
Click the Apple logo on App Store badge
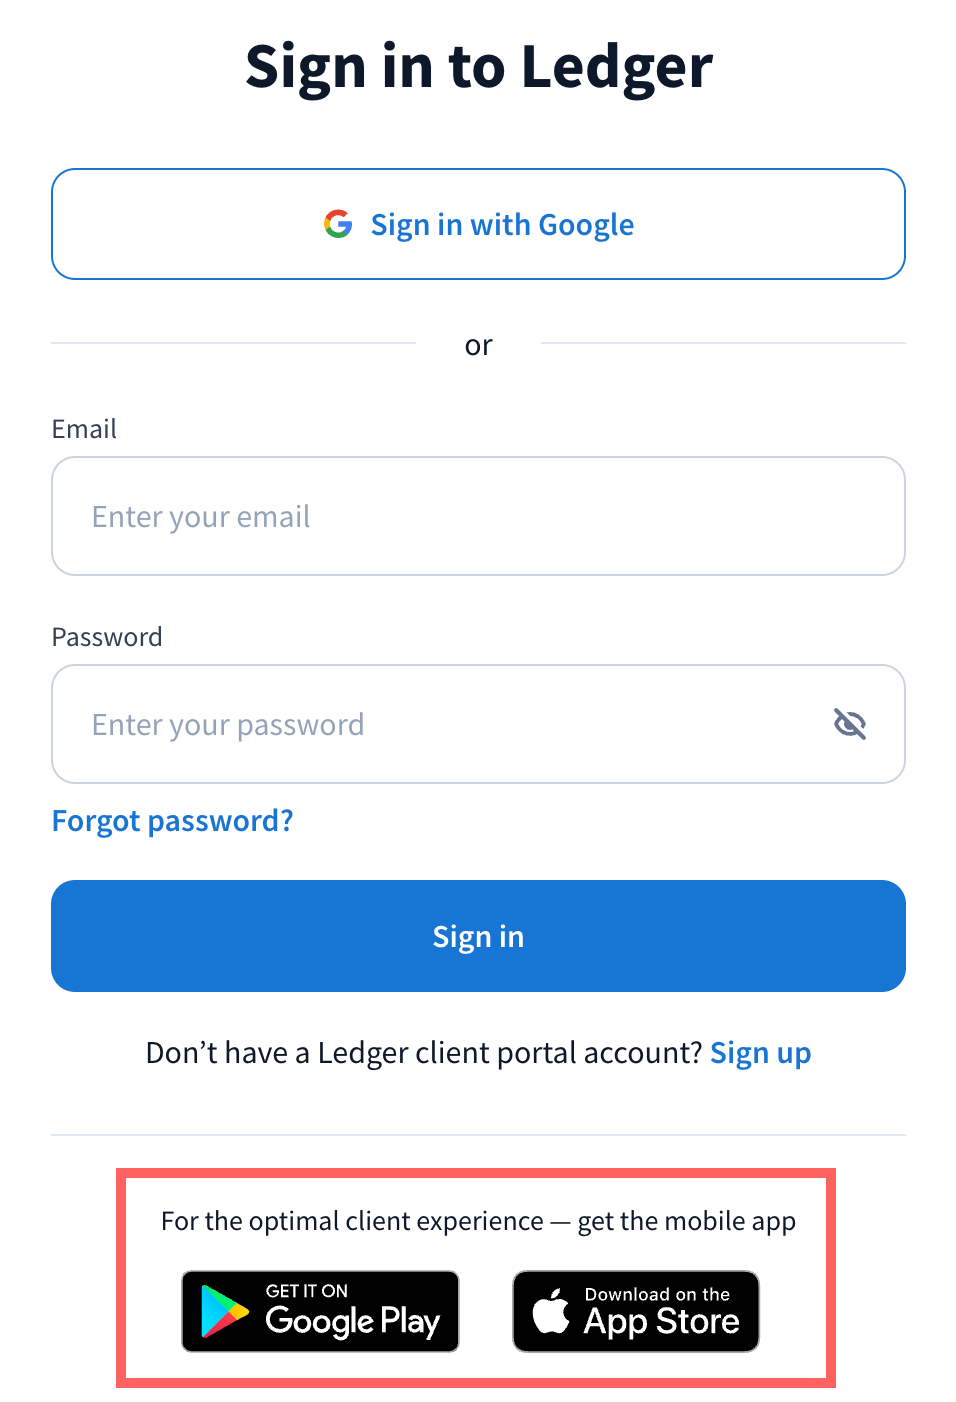(551, 1311)
